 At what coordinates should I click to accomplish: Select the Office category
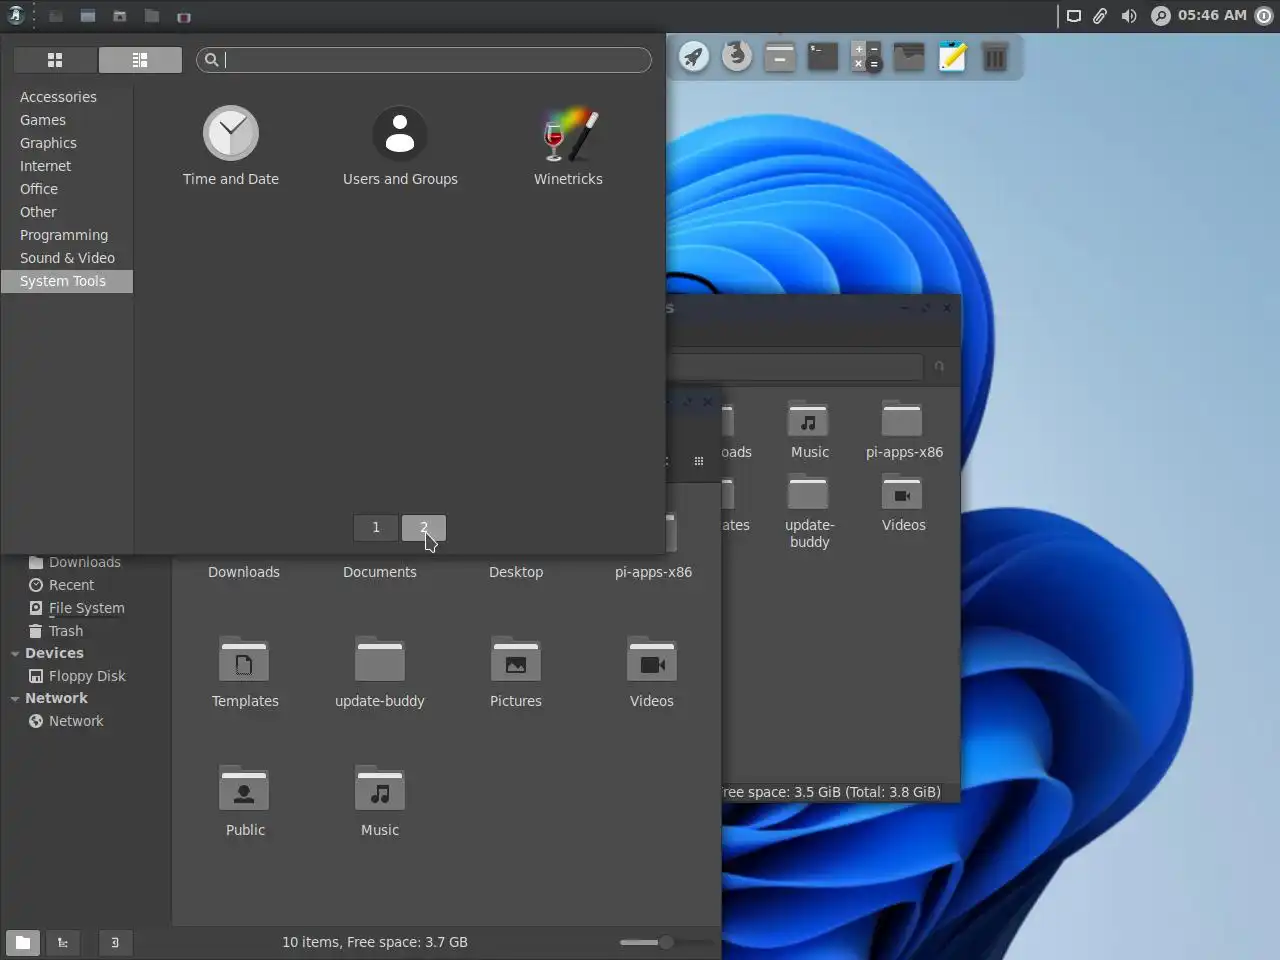coord(67,189)
